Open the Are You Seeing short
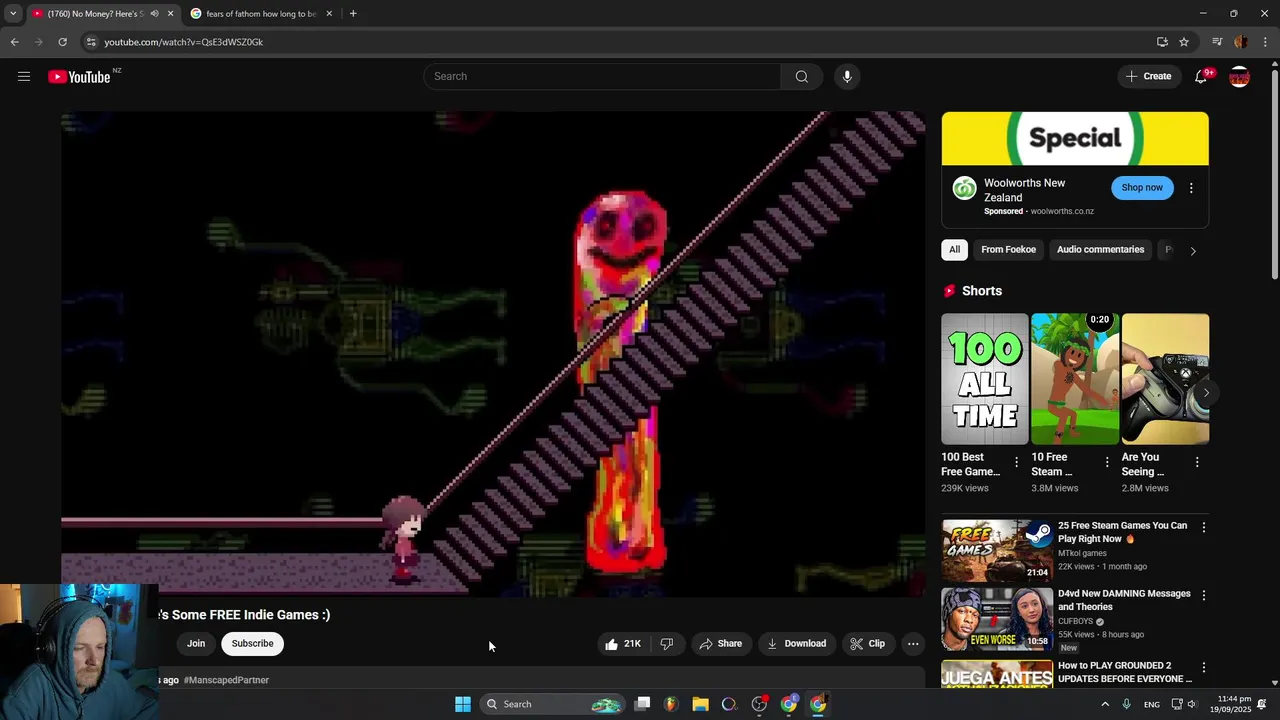The height and width of the screenshot is (720, 1280). [x=1165, y=379]
